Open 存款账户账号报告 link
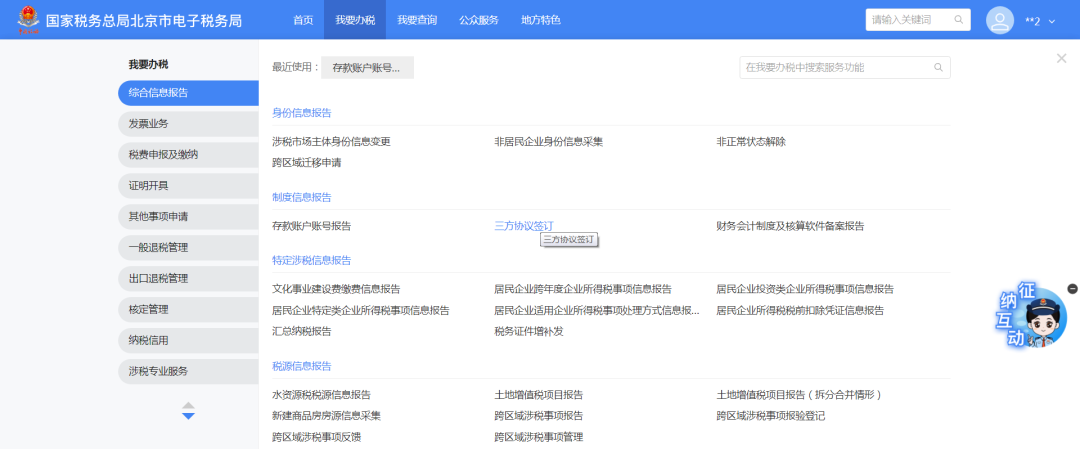This screenshot has height=449, width=1080. click(x=311, y=226)
